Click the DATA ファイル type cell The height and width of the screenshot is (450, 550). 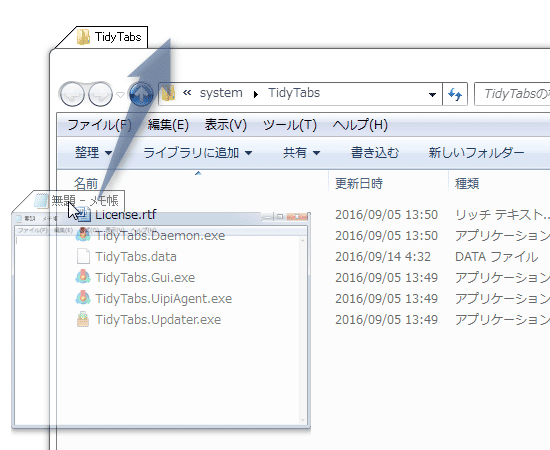[496, 257]
